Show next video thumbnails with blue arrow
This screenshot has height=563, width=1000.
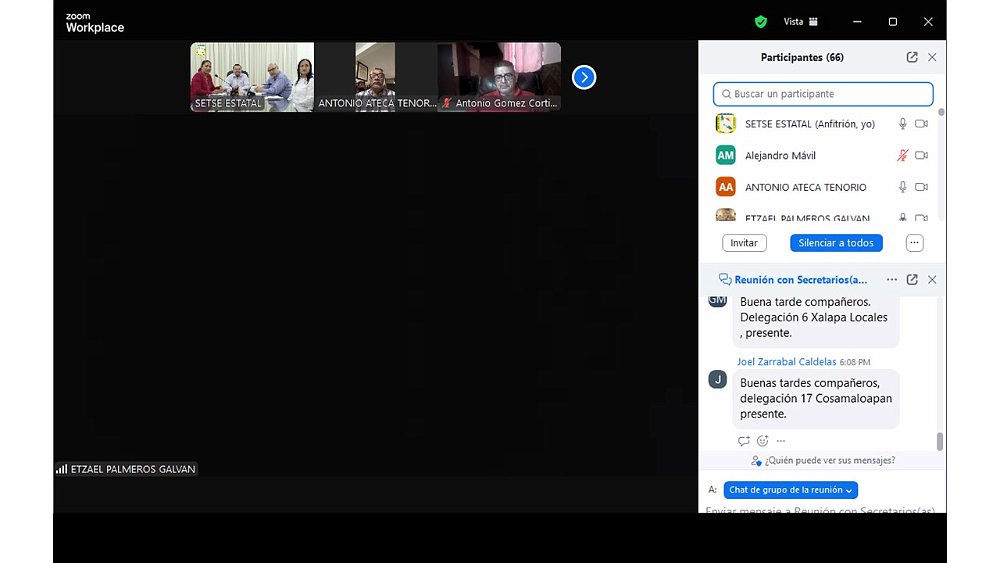point(584,77)
